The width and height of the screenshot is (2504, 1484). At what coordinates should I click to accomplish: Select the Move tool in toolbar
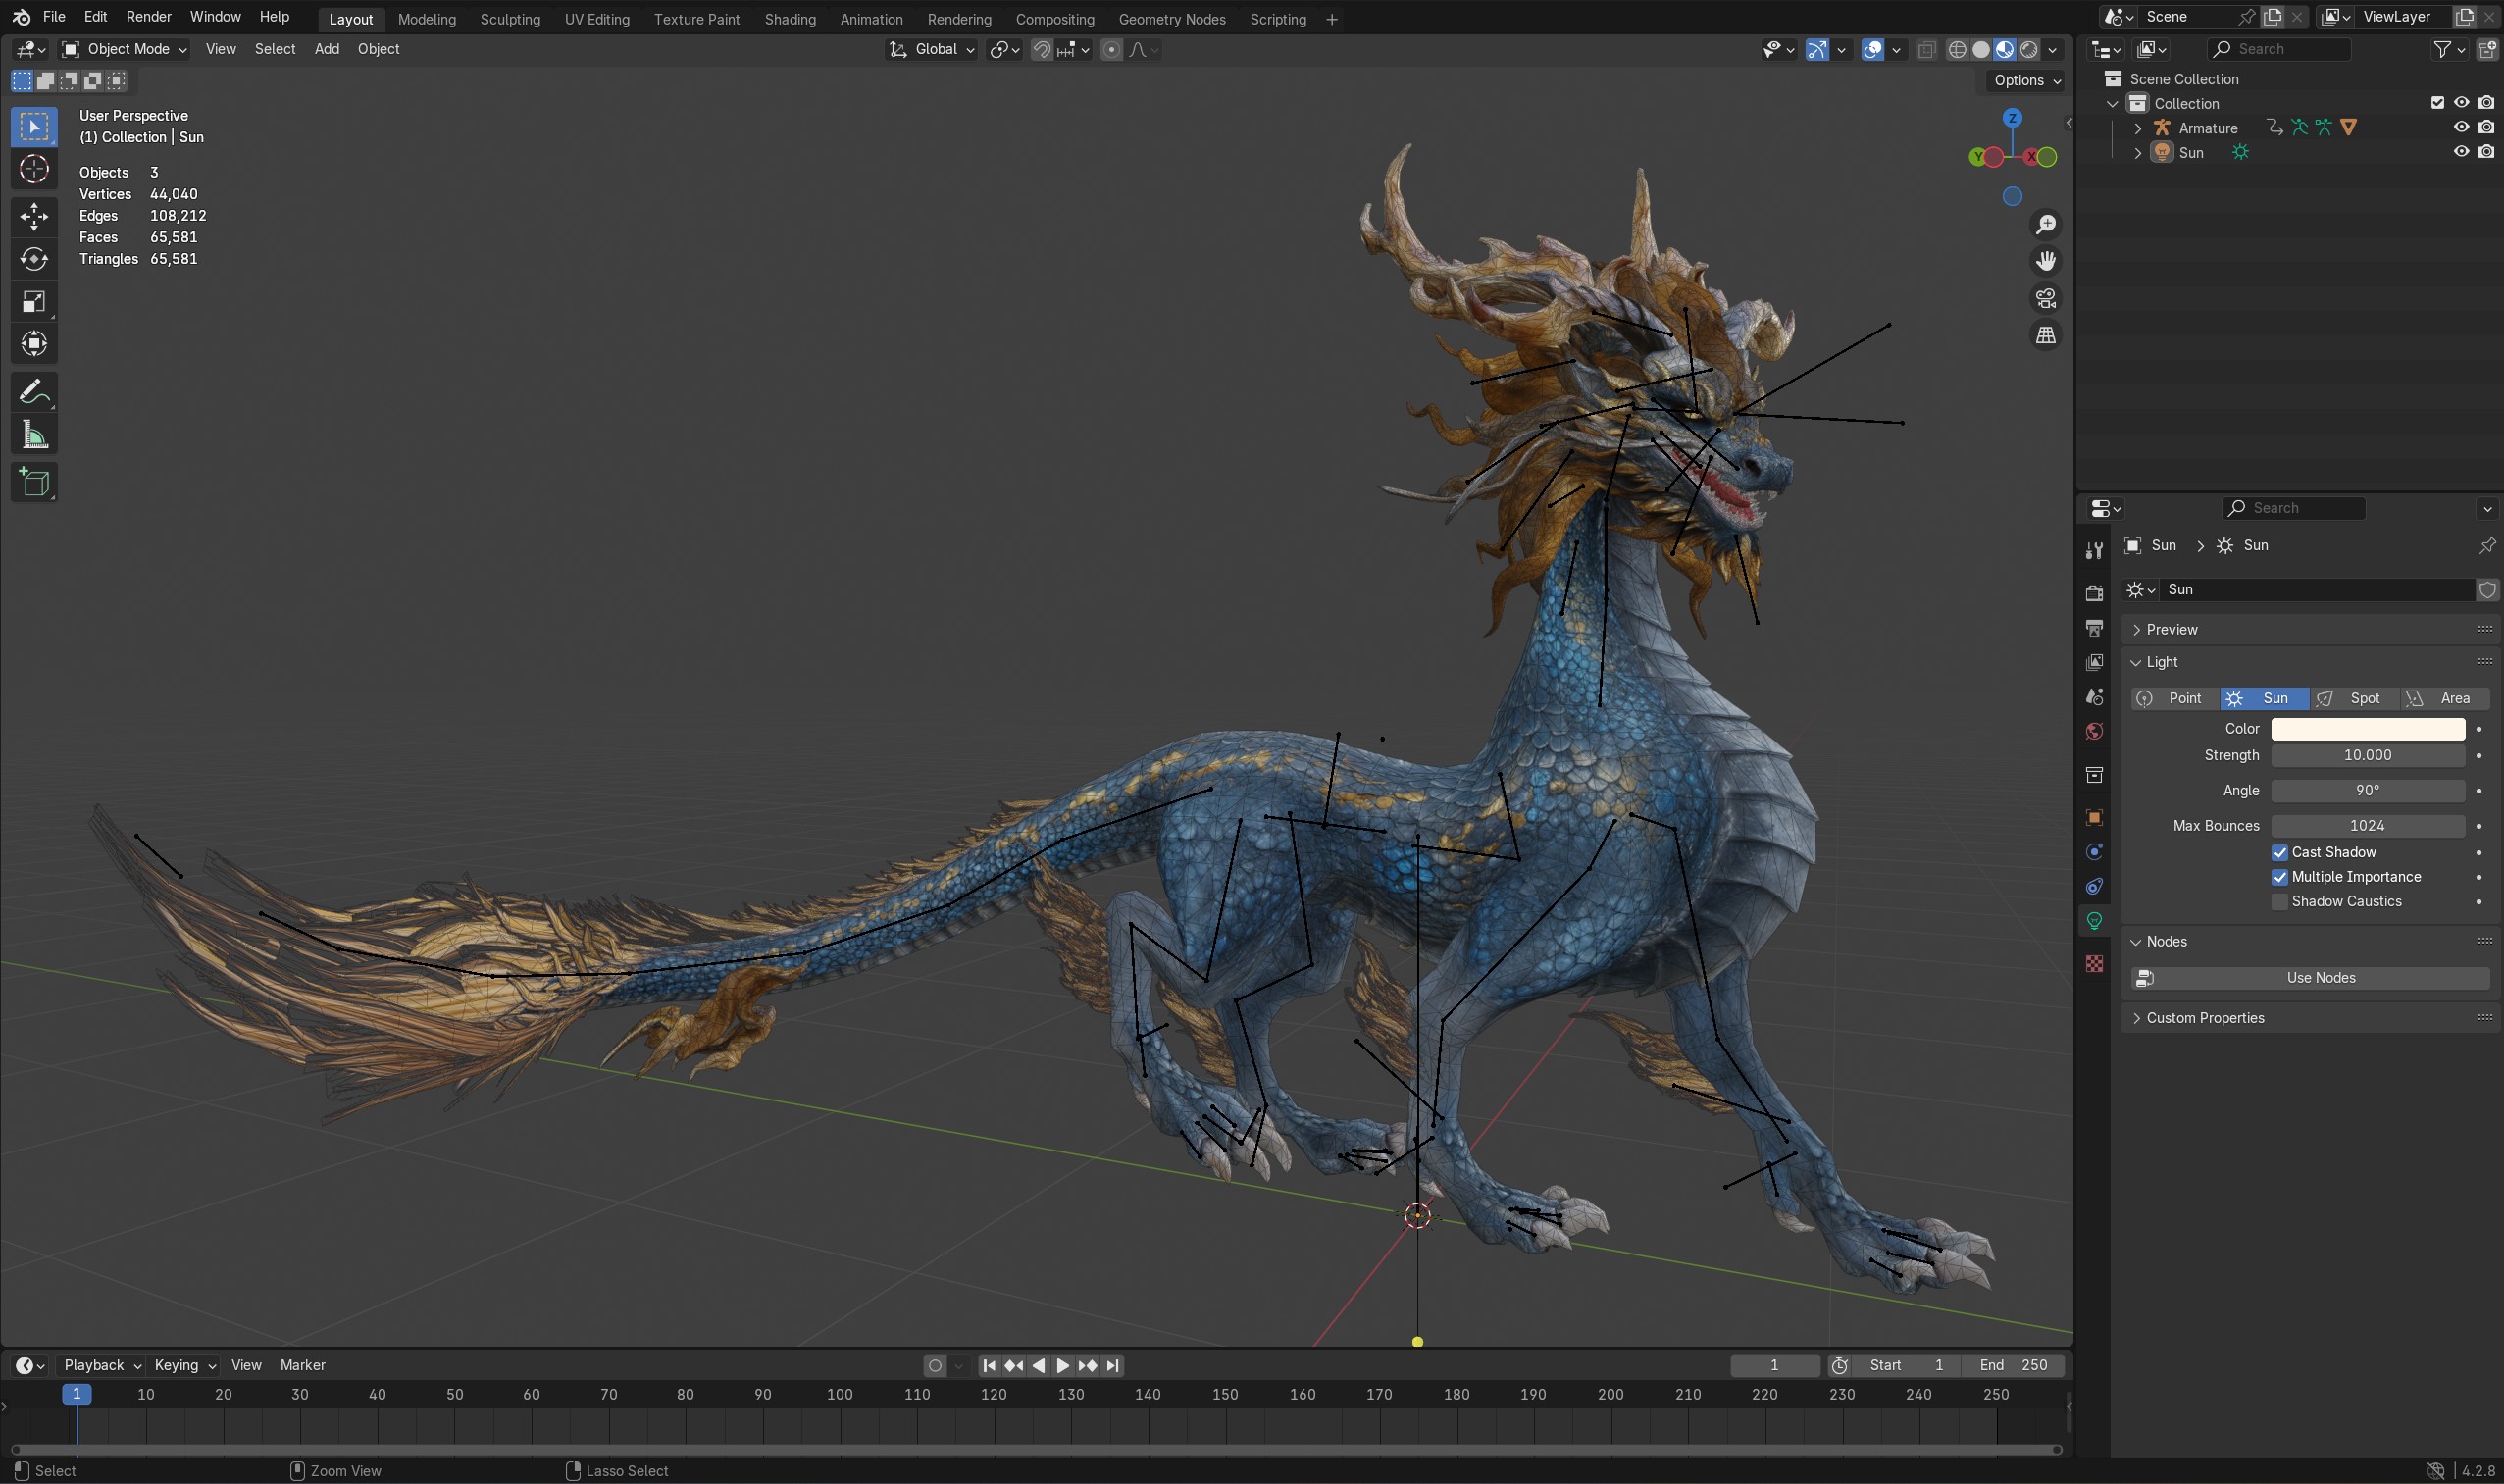coord(34,216)
